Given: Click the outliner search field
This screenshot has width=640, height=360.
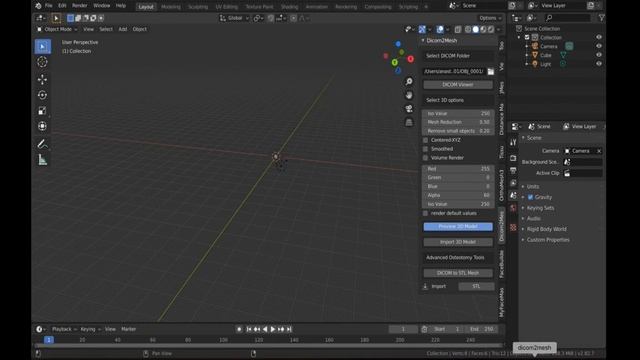Looking at the screenshot, I should pyautogui.click(x=568, y=18).
